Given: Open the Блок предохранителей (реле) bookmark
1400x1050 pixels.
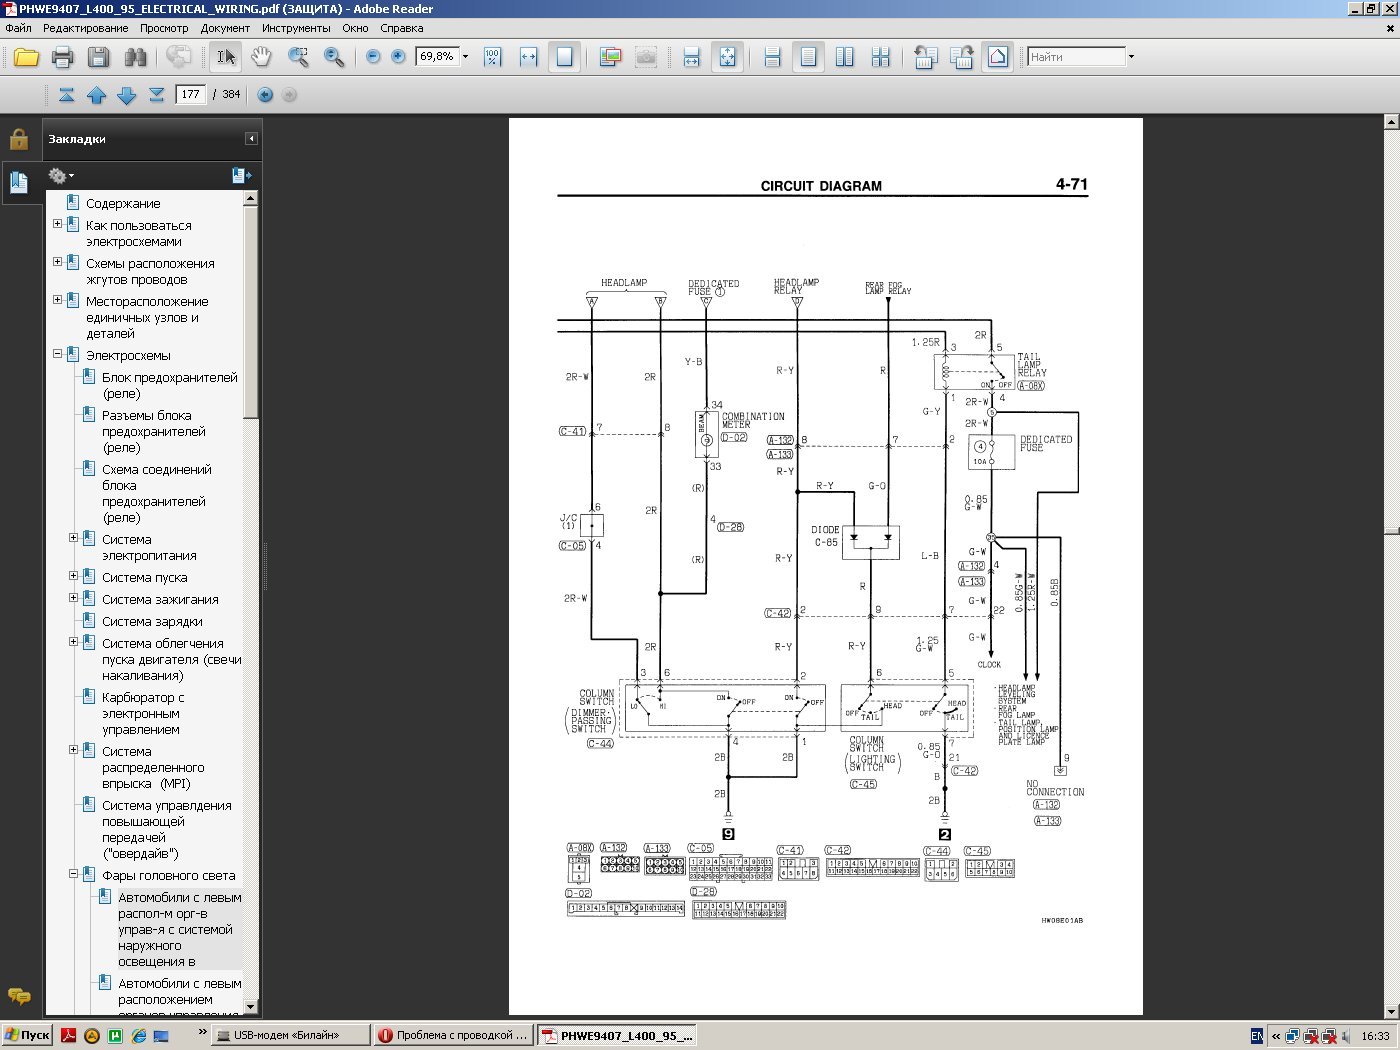Looking at the screenshot, I should click(x=169, y=385).
